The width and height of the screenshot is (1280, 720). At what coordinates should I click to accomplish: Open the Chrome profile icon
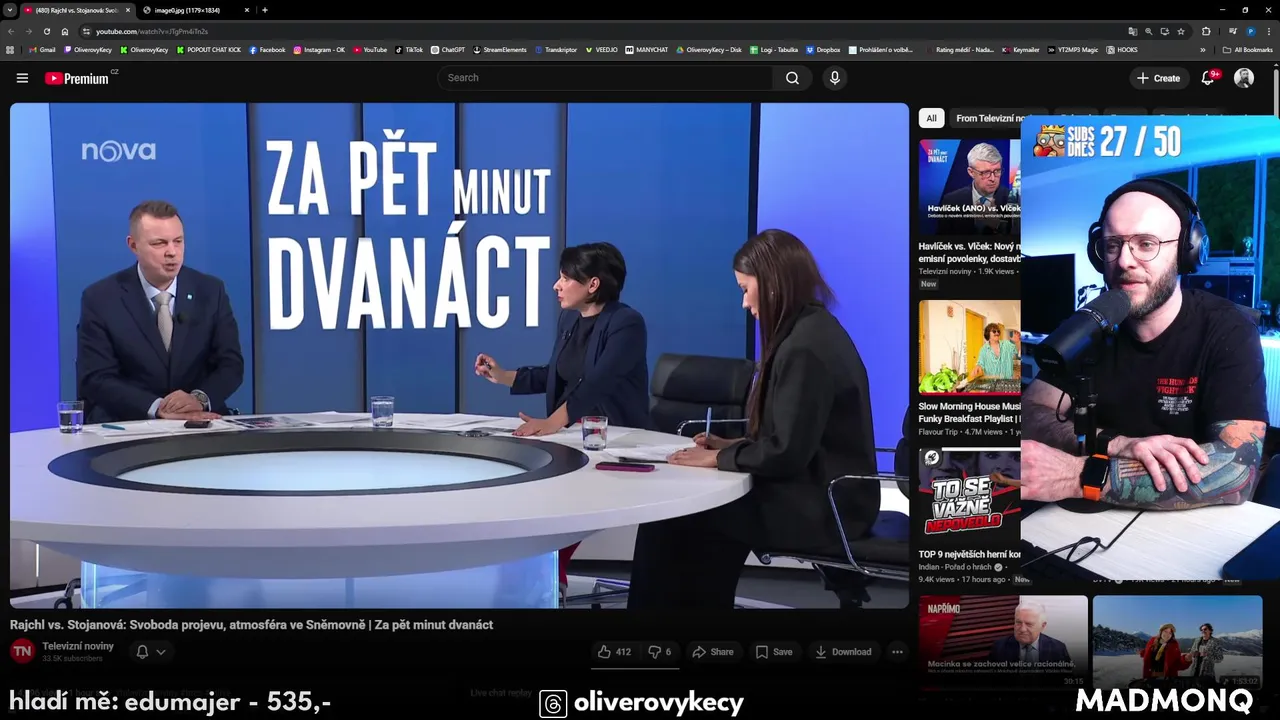[1250, 31]
